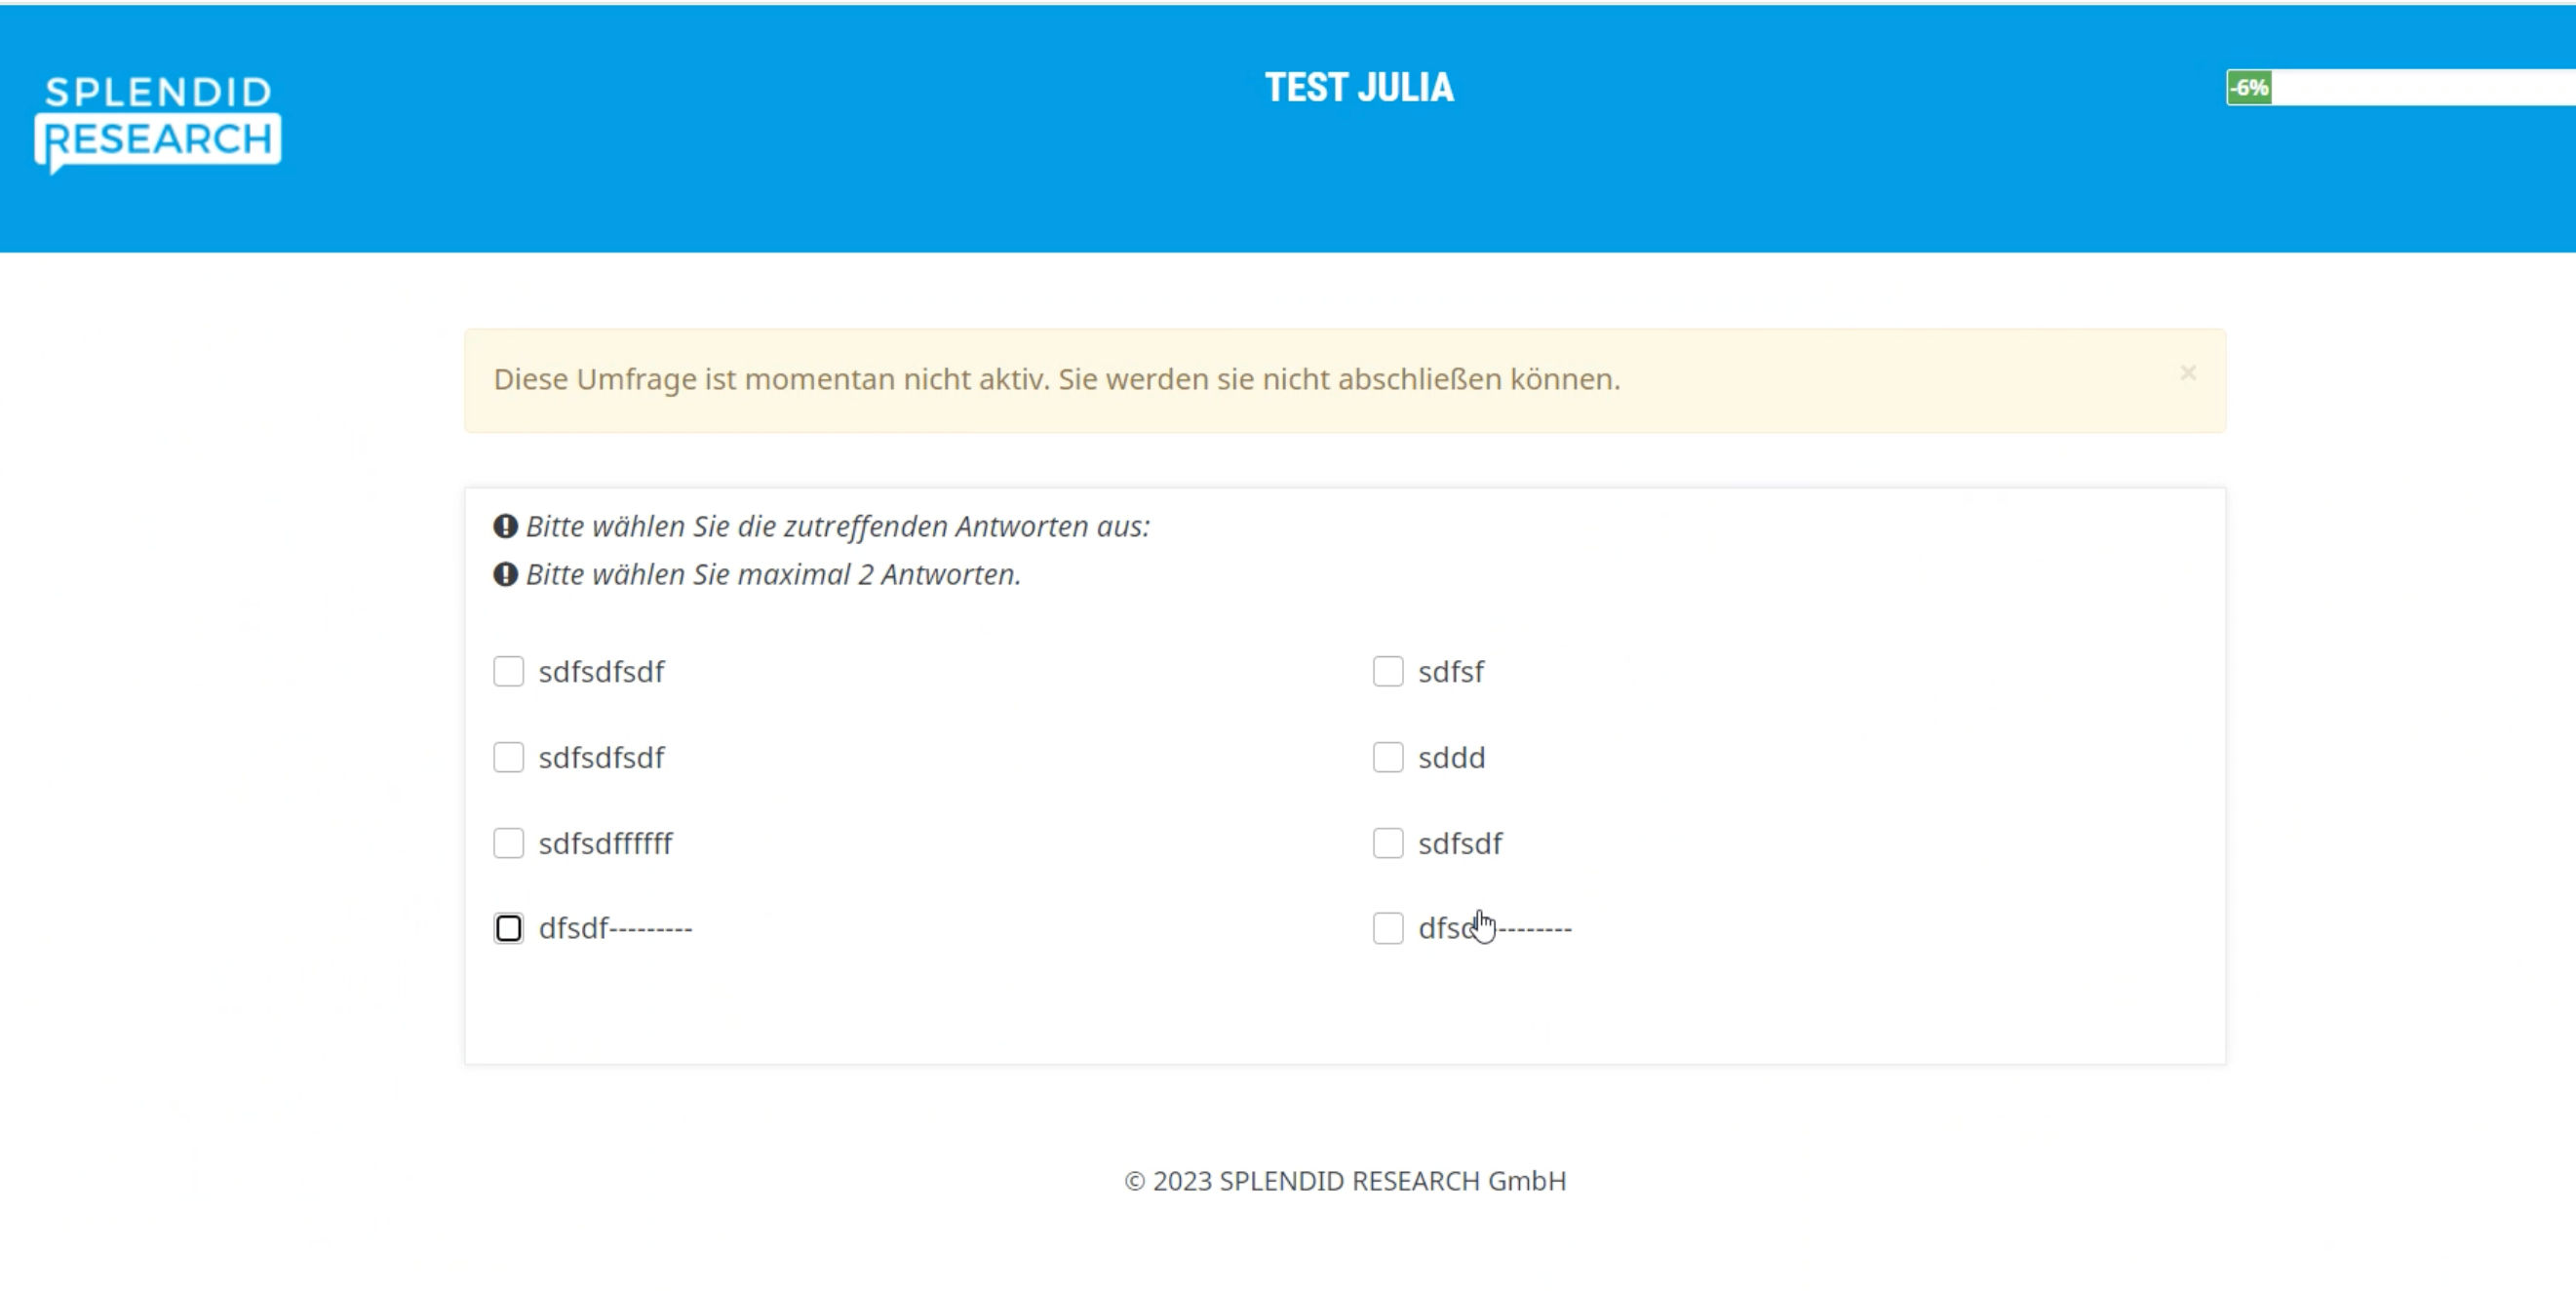
Task: Click the 'Bitte wählen Sie maximal 2 Antworten' hint
Action: pos(772,574)
